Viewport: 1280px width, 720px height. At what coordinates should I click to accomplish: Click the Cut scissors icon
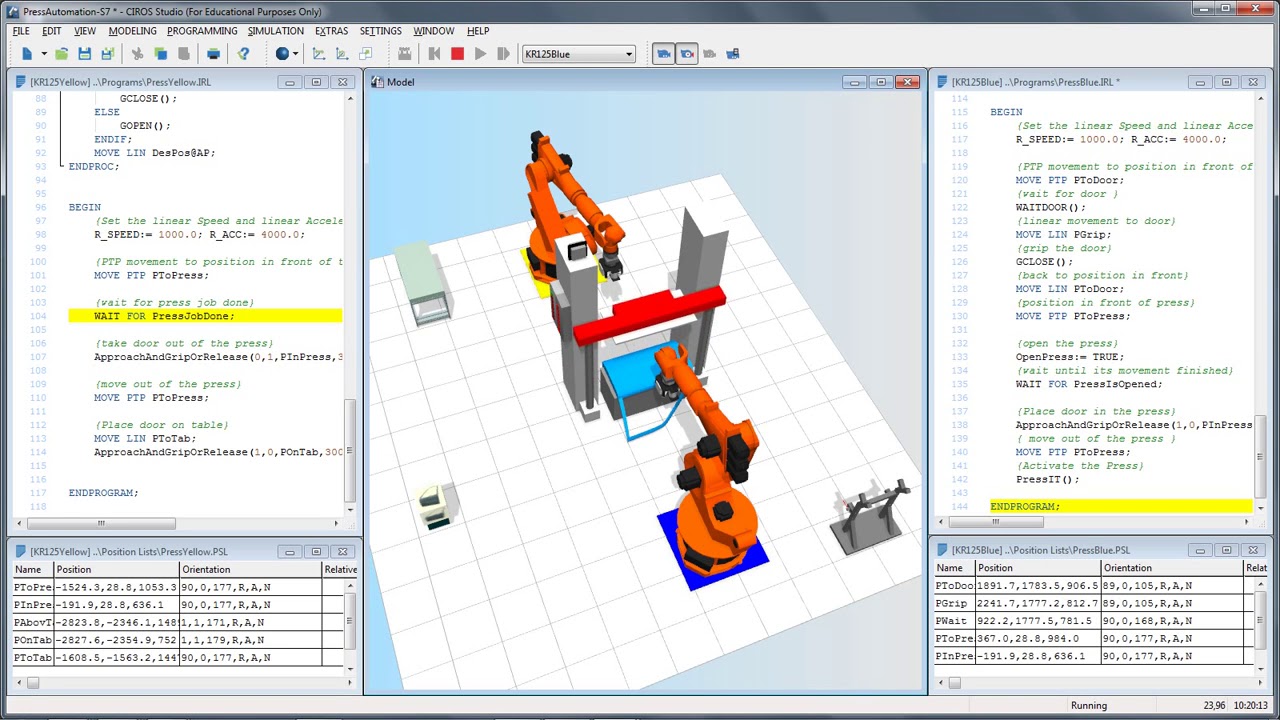pyautogui.click(x=137, y=54)
